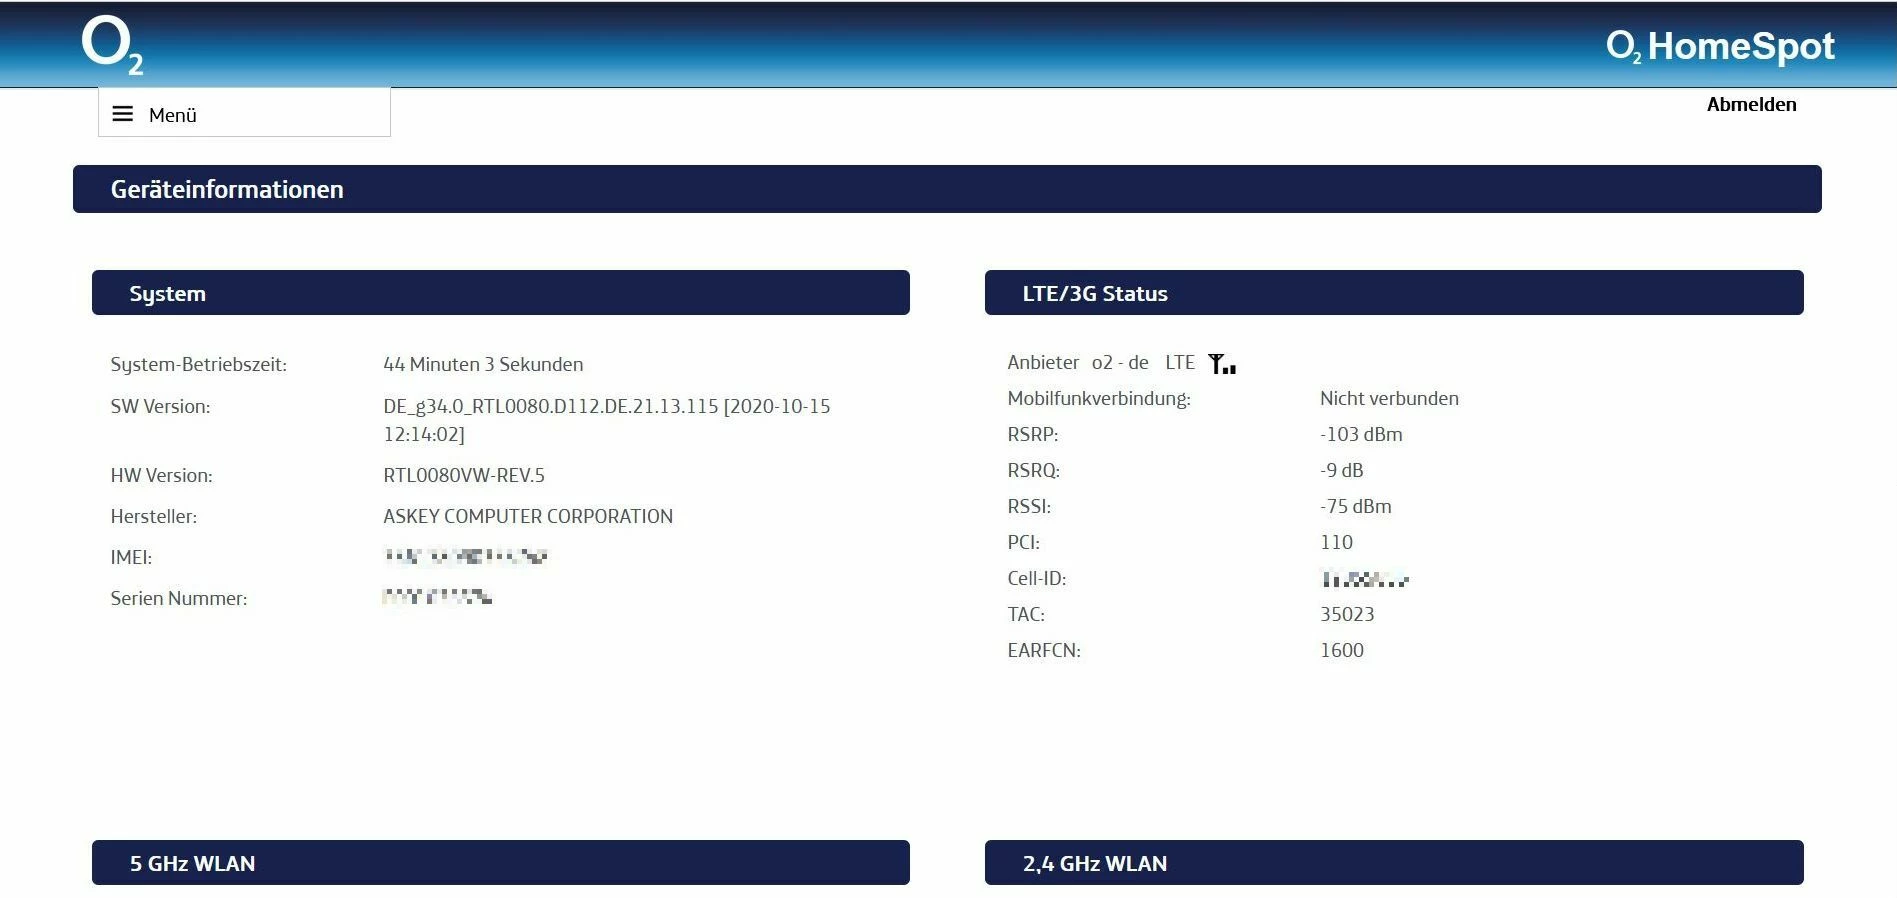Select the RSRP value -103 dBm

click(x=1361, y=434)
